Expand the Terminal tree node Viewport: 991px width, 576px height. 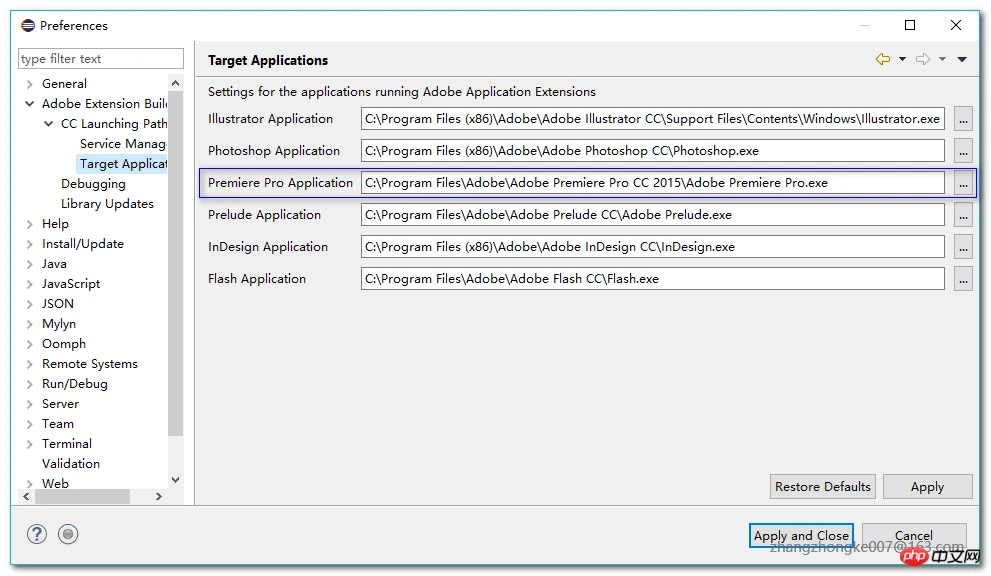29,444
